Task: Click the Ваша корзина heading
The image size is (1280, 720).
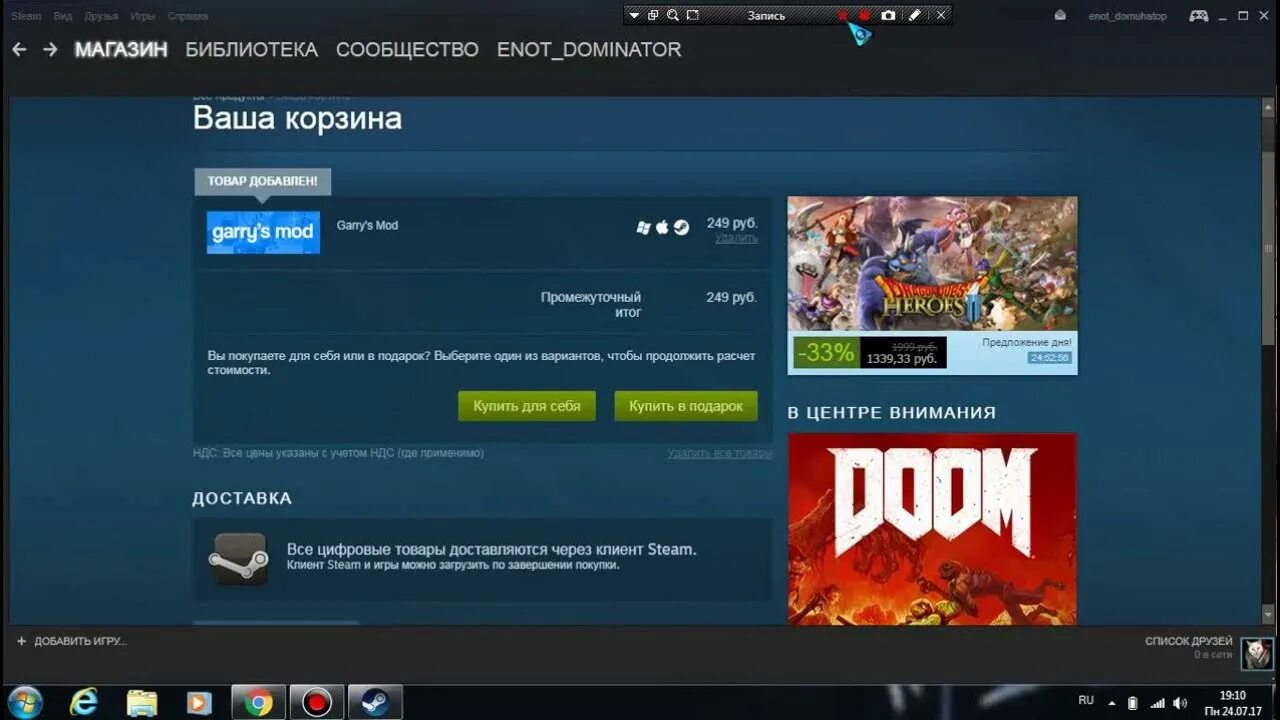Action: 297,119
